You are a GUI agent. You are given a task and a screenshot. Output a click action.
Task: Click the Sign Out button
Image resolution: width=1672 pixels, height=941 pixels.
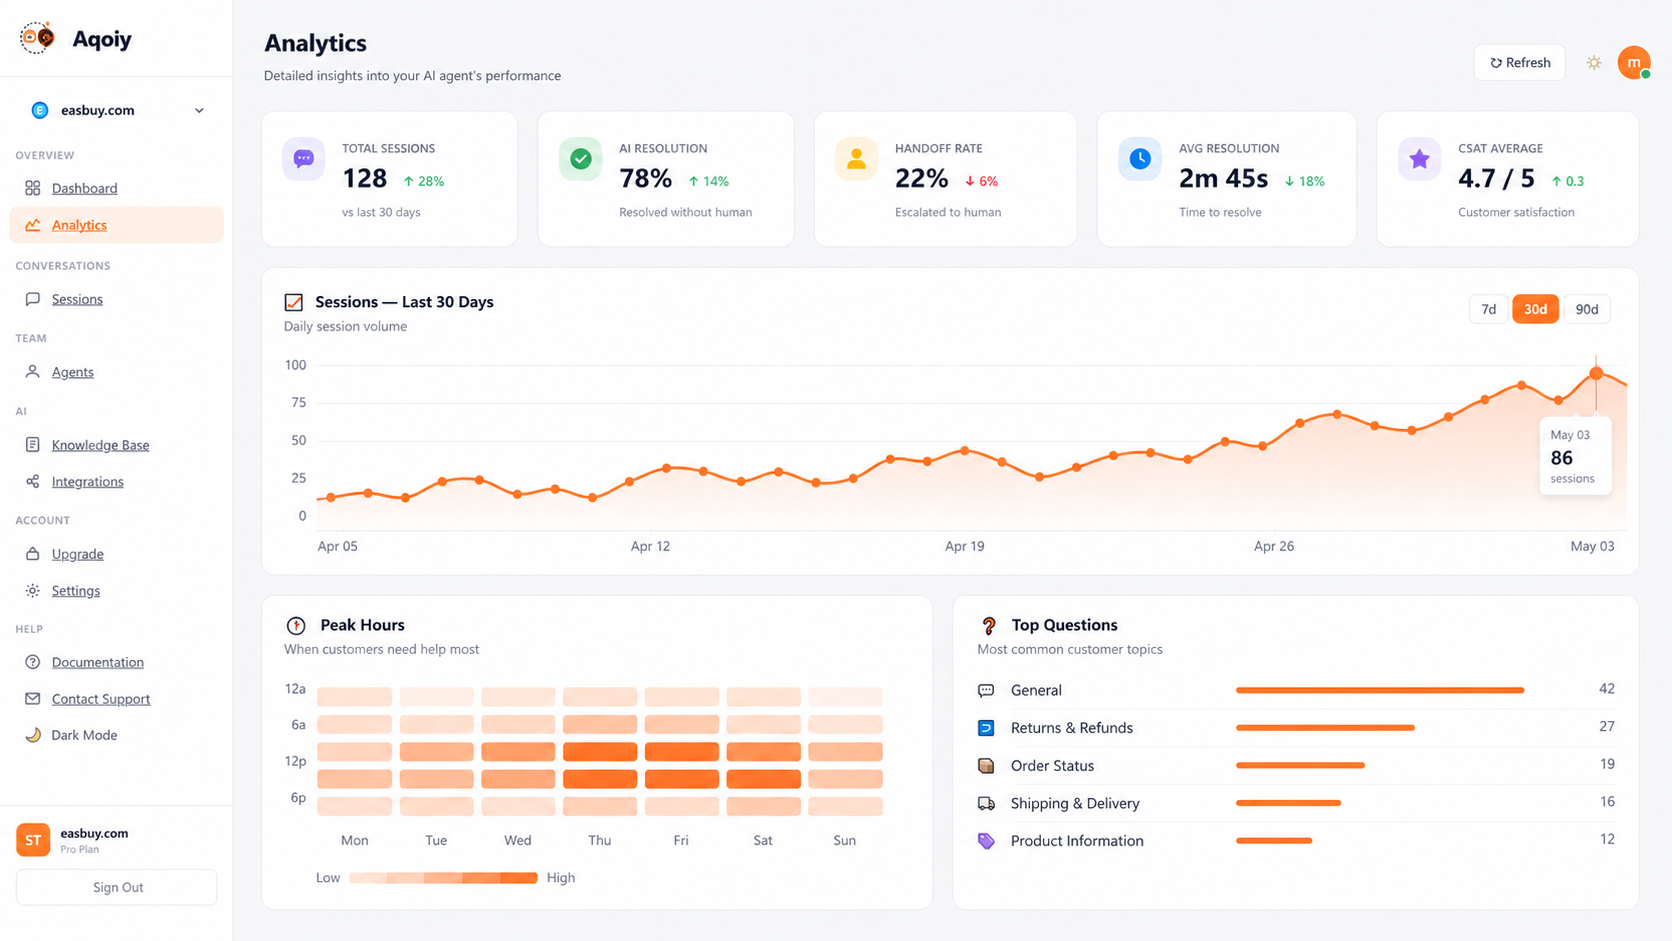pos(117,887)
